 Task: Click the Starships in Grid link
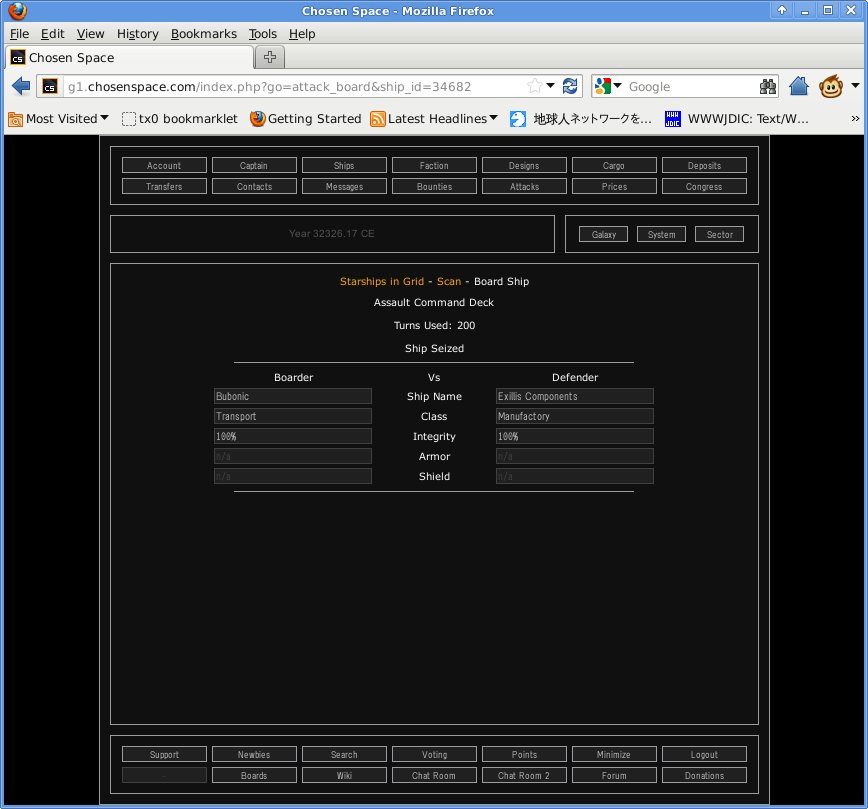382,282
